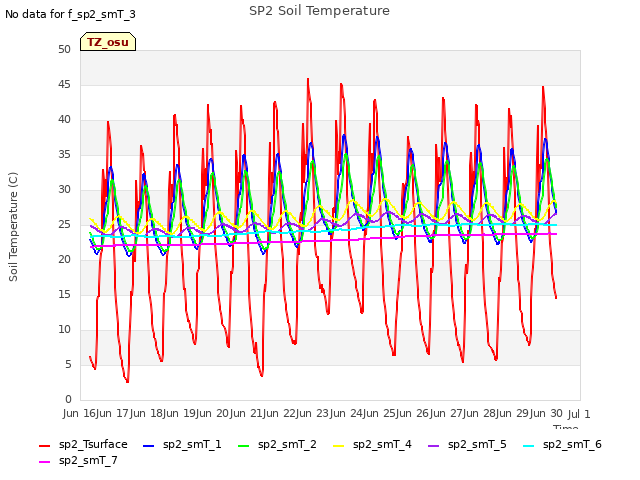Click the y-axis tick label 35
640x480 pixels.
64,154
